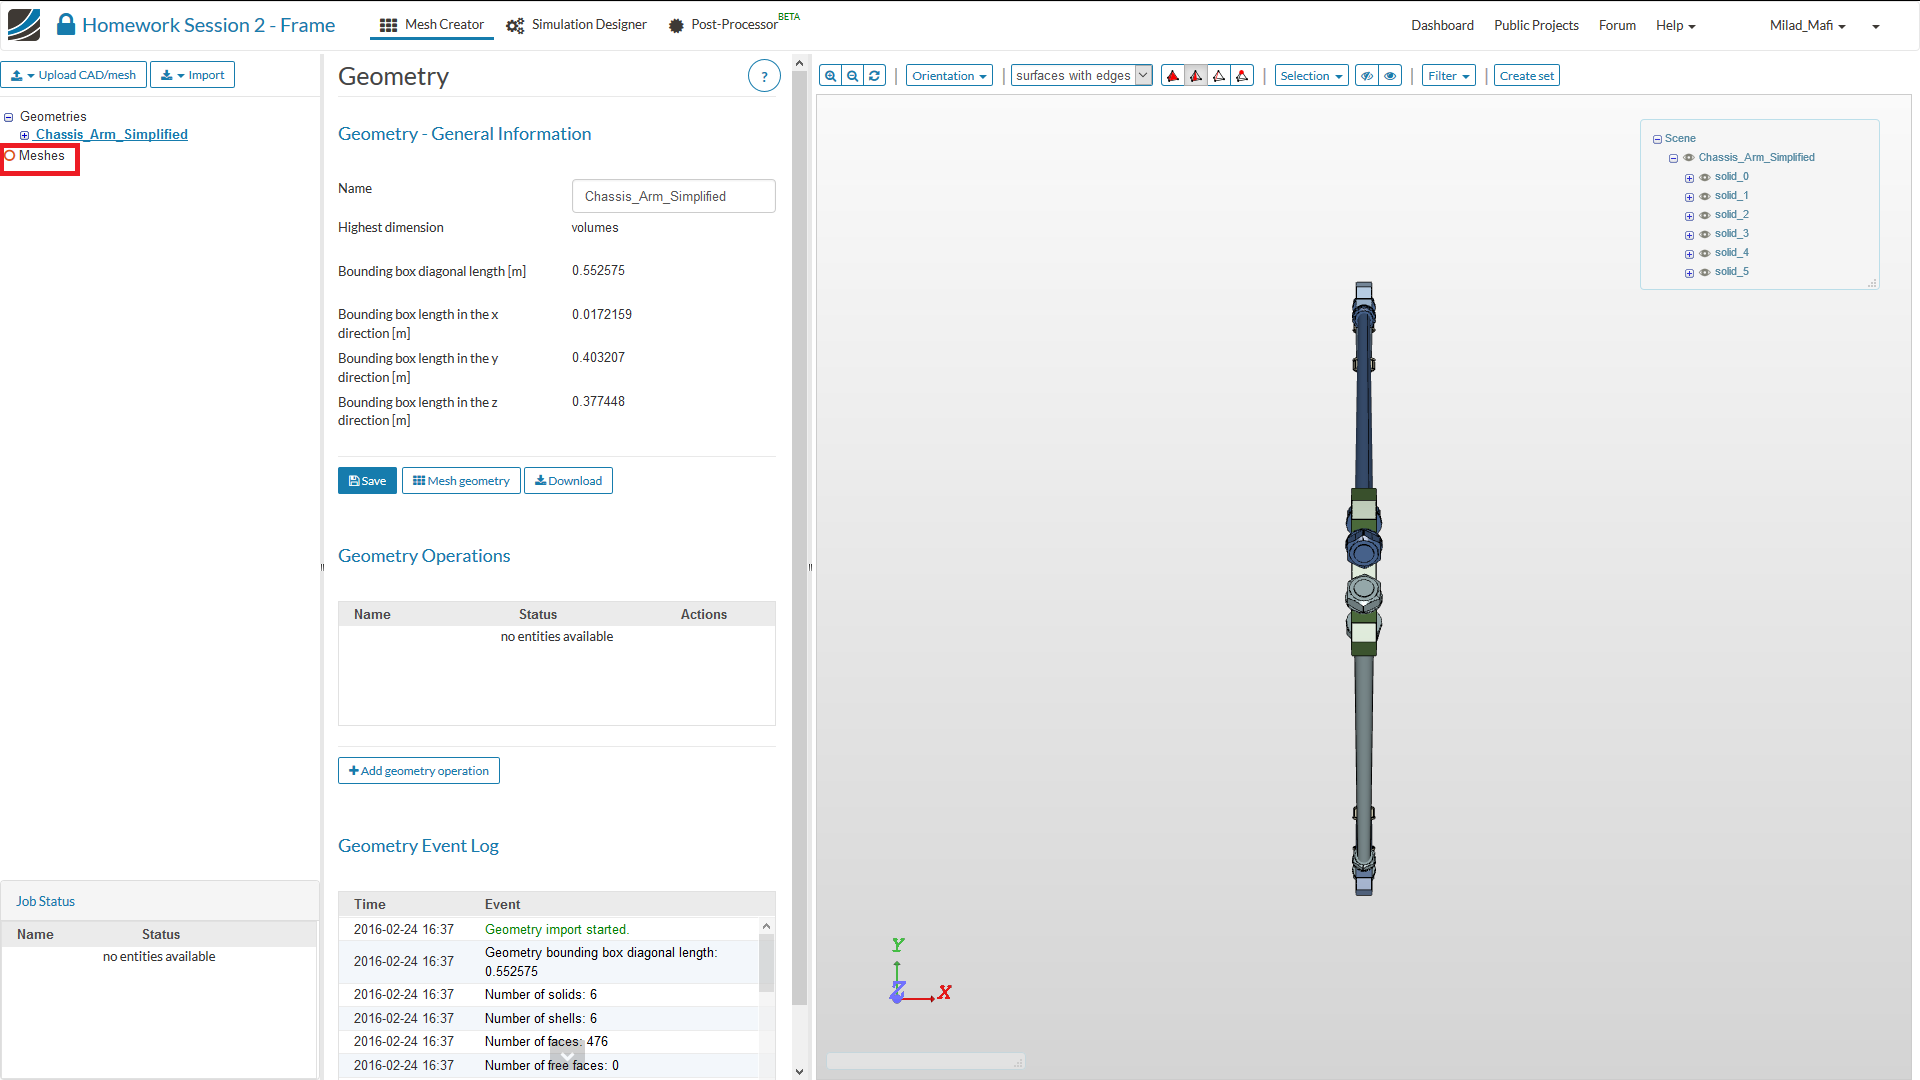Reset the view with refresh icon
This screenshot has width=1920, height=1080.
874,76
